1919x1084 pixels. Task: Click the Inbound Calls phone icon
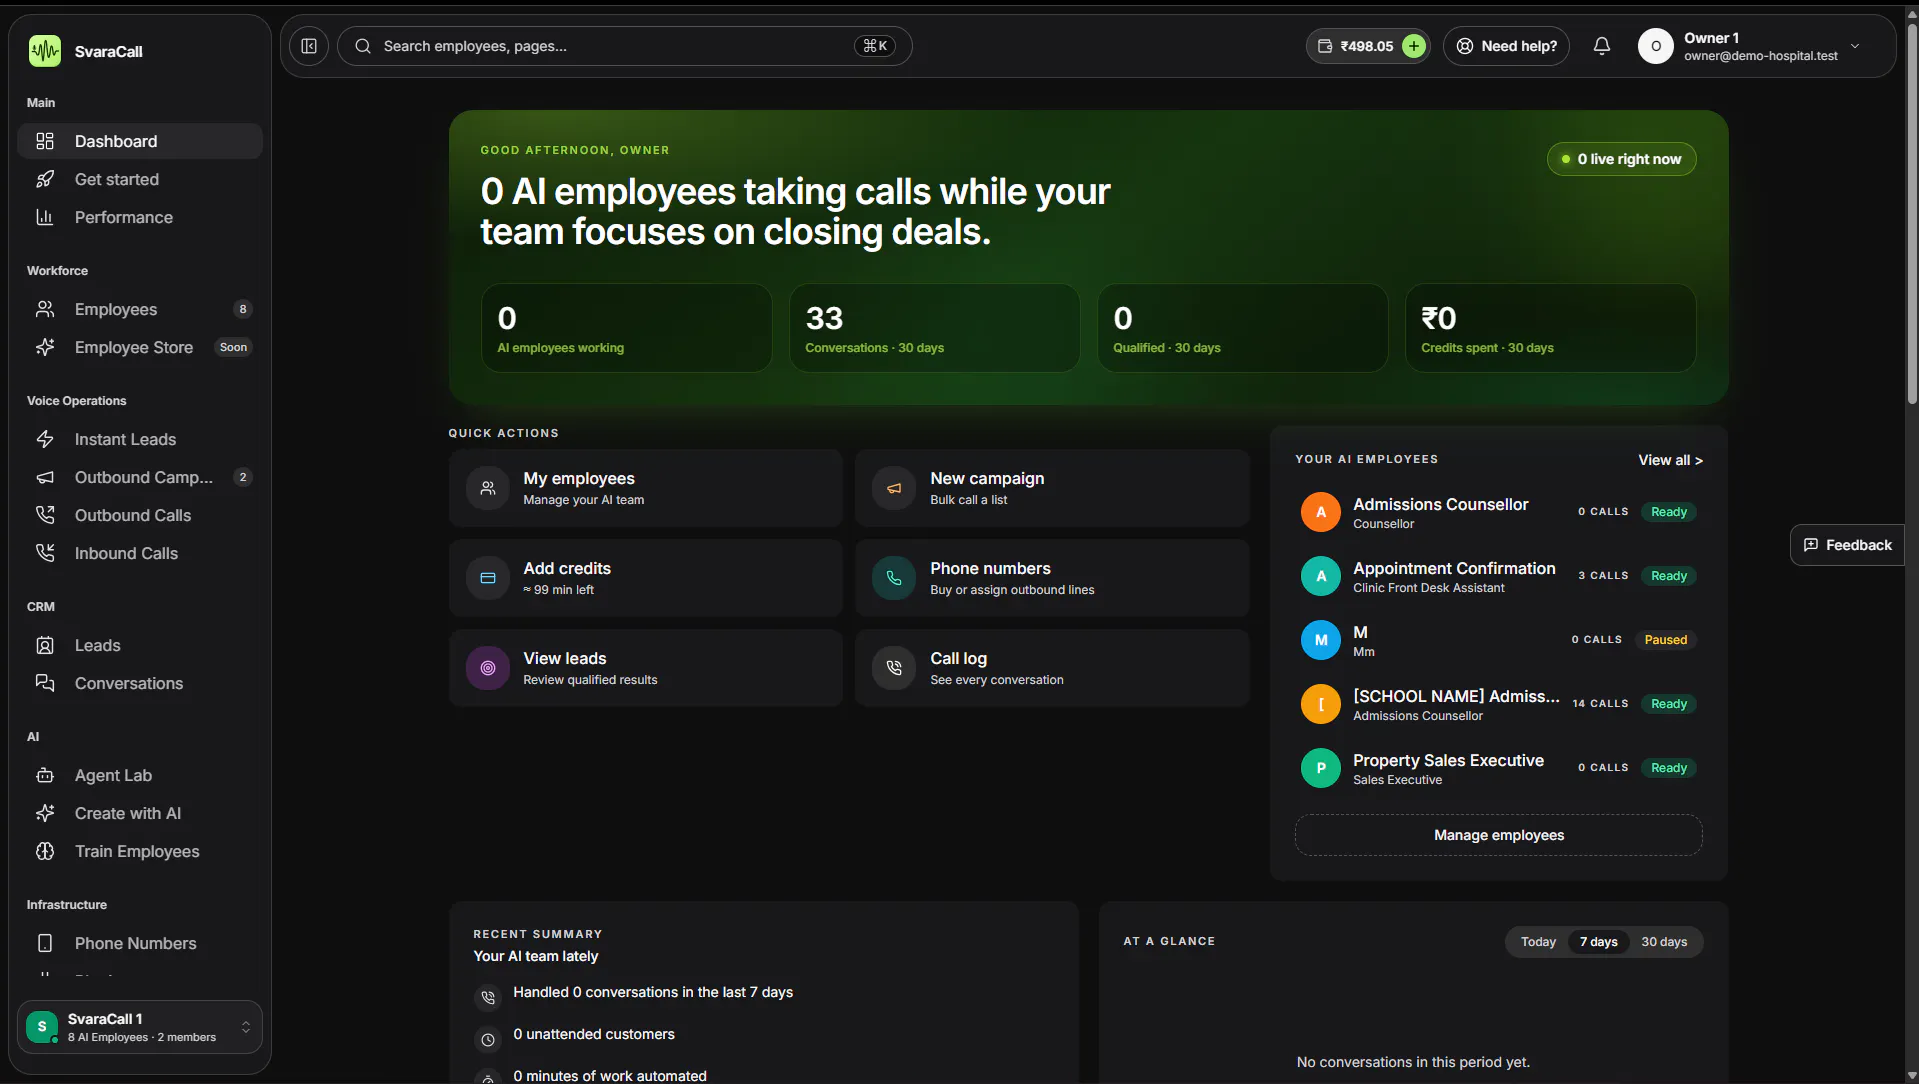tap(45, 553)
